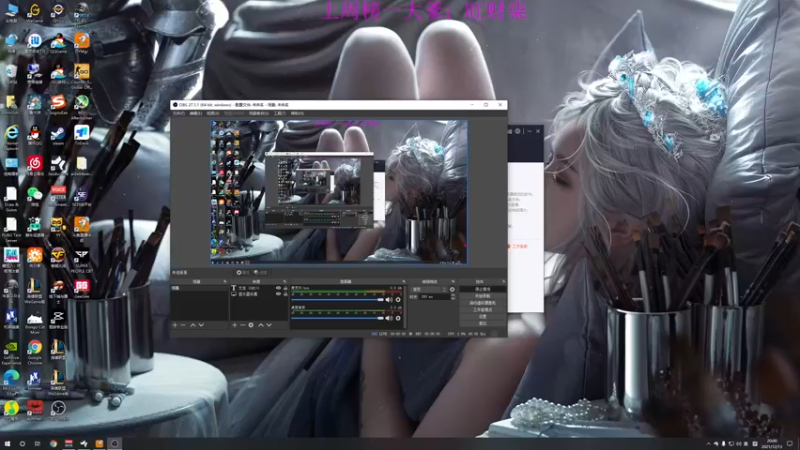Open OBS Studio desktop shortcut
The width and height of the screenshot is (800, 450).
(x=58, y=410)
